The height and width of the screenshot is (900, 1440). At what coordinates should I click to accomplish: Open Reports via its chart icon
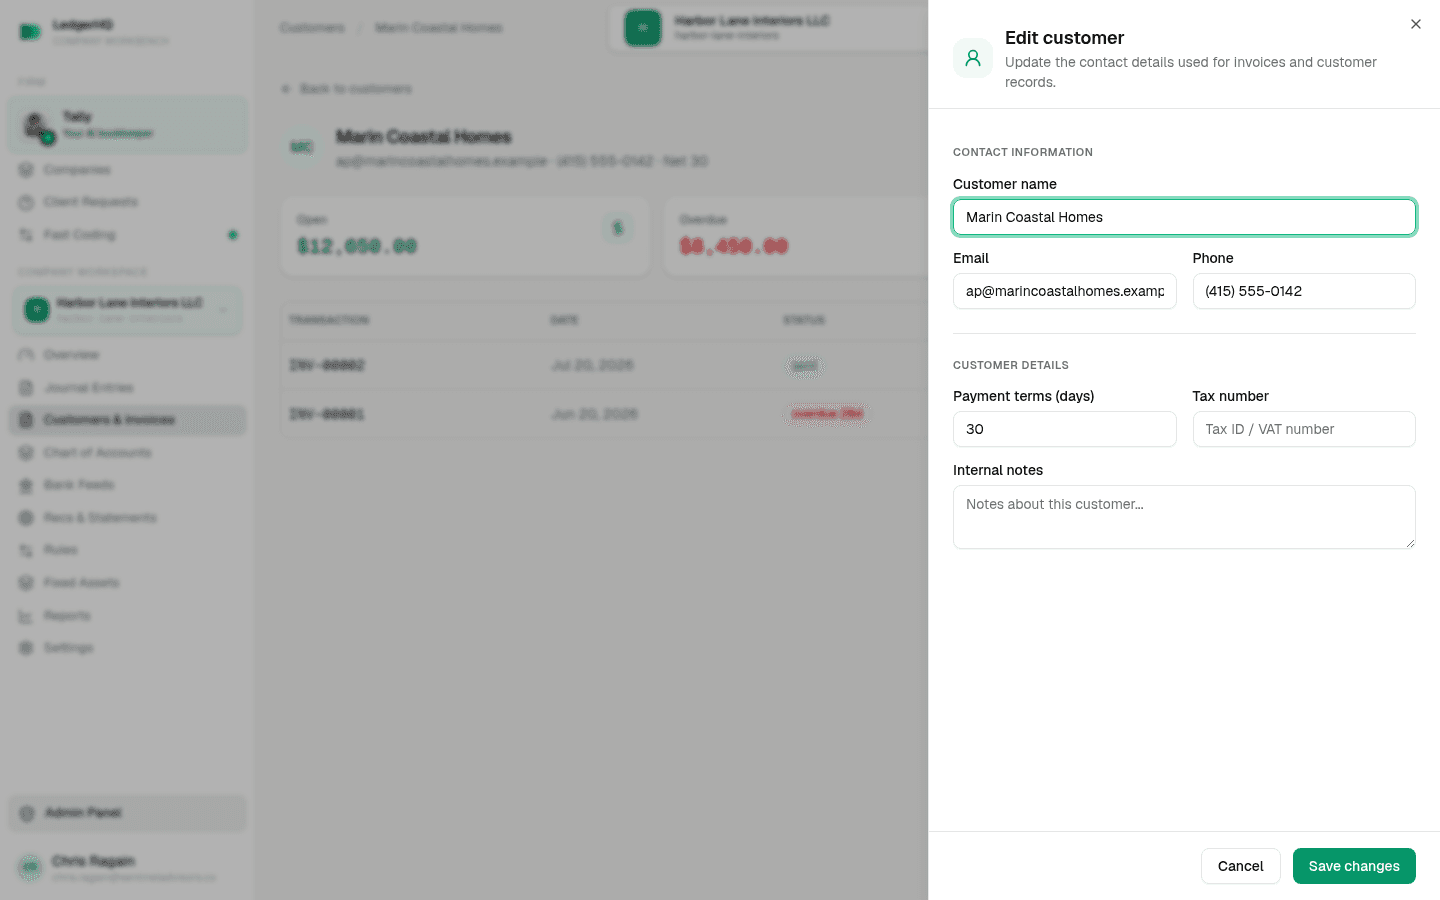pos(27,616)
